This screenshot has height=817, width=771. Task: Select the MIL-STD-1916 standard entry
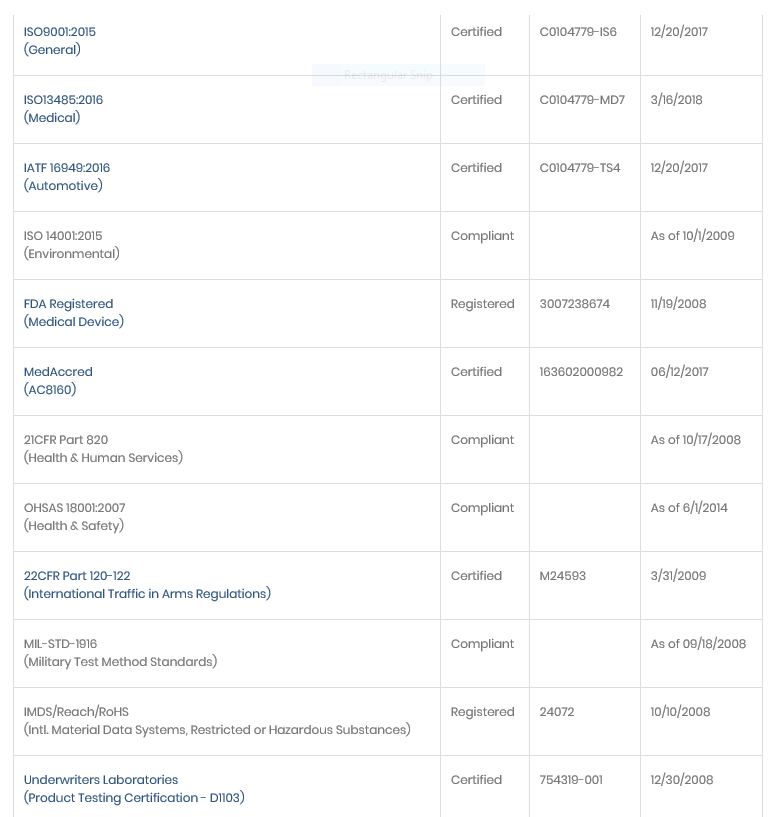[x=61, y=644]
